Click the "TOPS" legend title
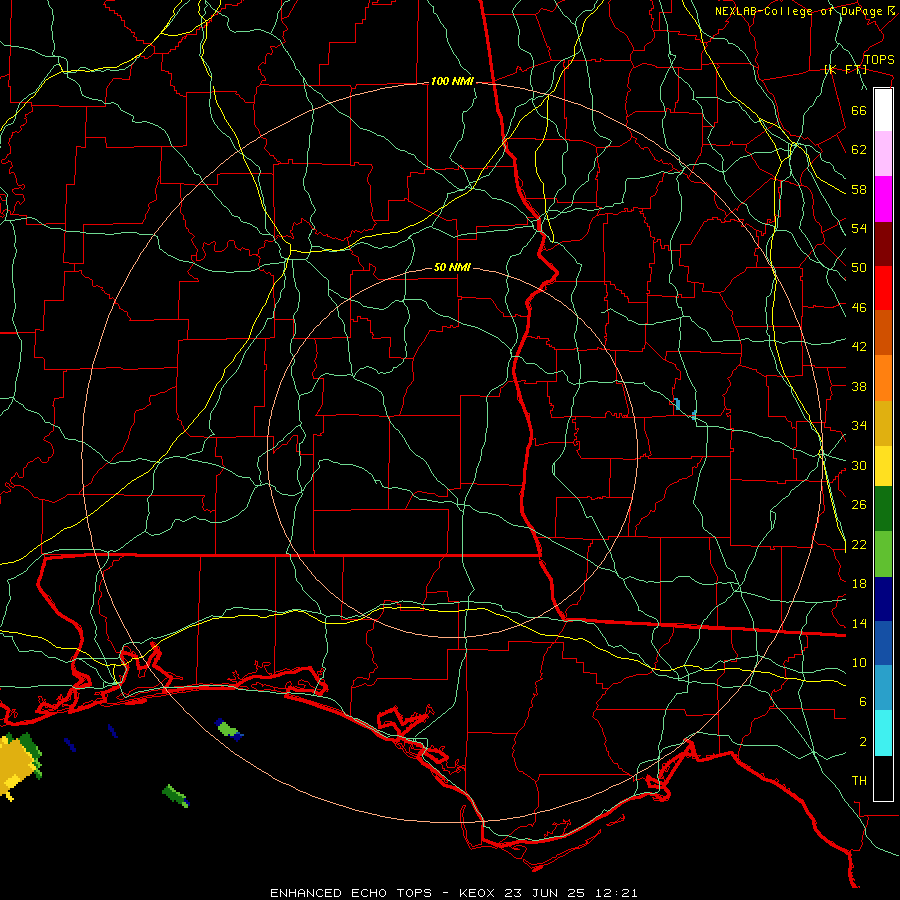 pyautogui.click(x=879, y=59)
